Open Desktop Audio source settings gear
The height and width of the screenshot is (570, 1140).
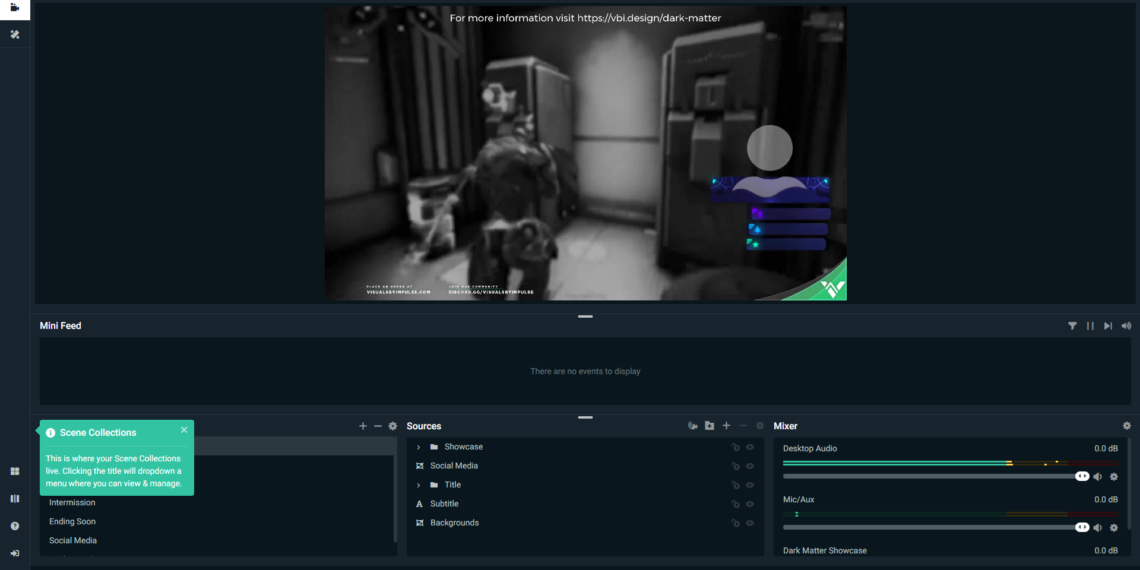(1113, 477)
